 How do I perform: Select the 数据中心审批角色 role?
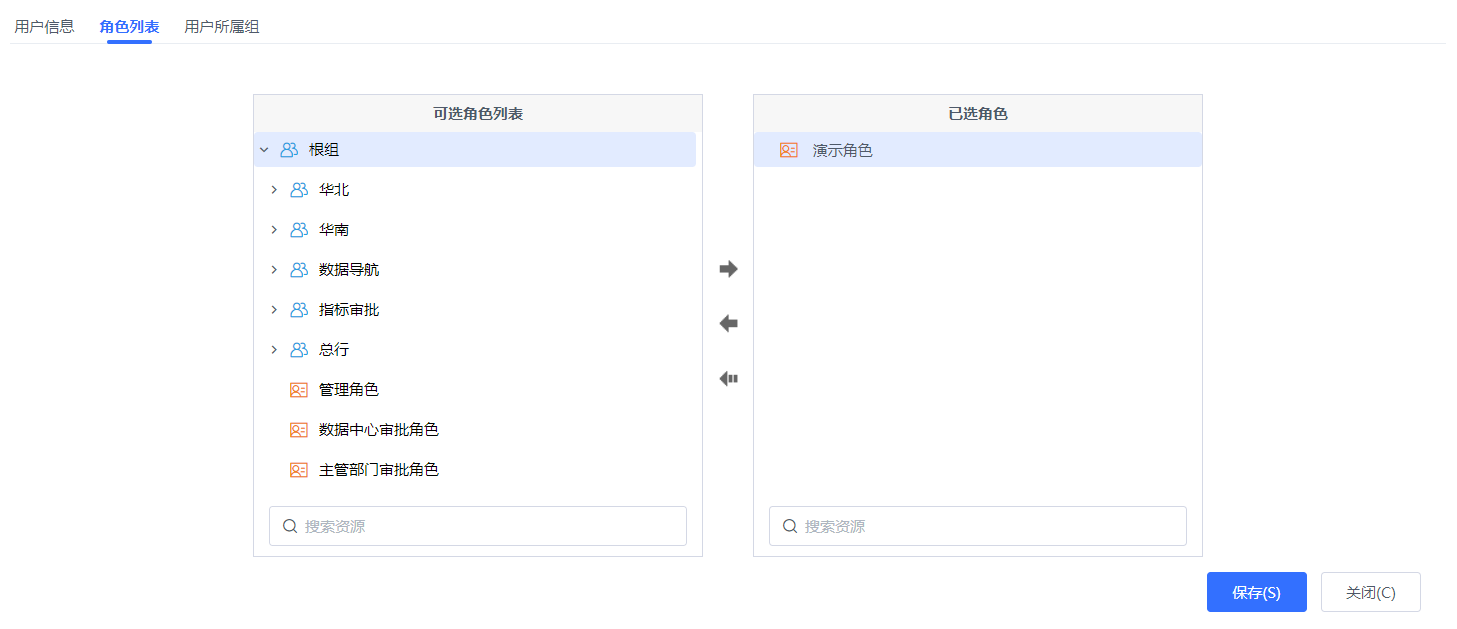coord(379,430)
